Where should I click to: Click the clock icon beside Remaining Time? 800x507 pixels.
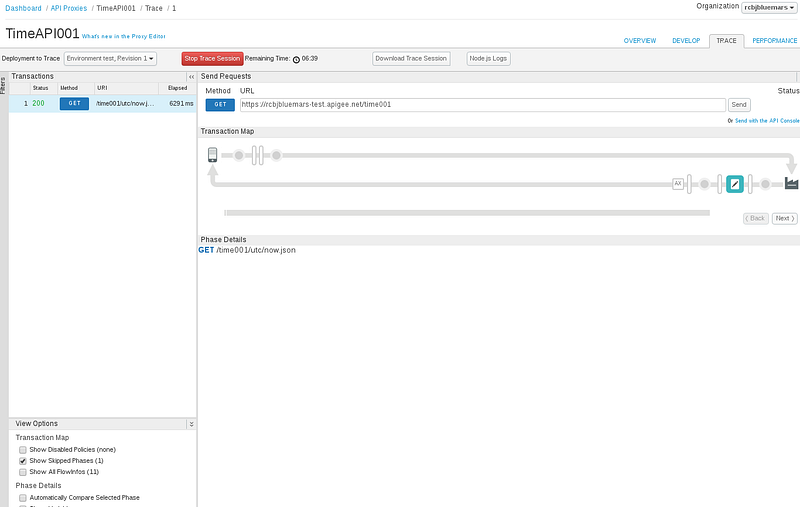[x=296, y=59]
